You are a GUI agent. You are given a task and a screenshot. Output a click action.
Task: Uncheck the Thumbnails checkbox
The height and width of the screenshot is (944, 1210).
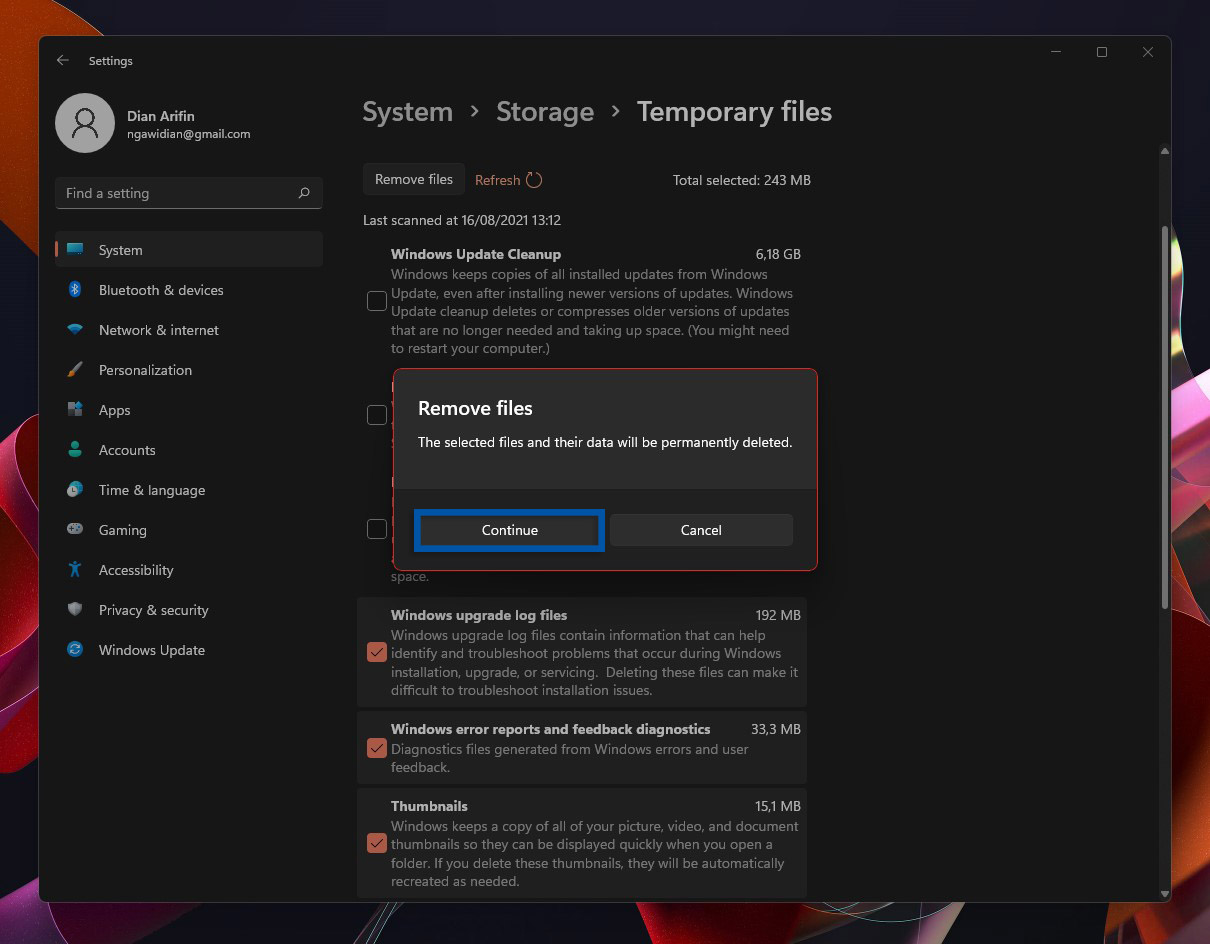(377, 843)
